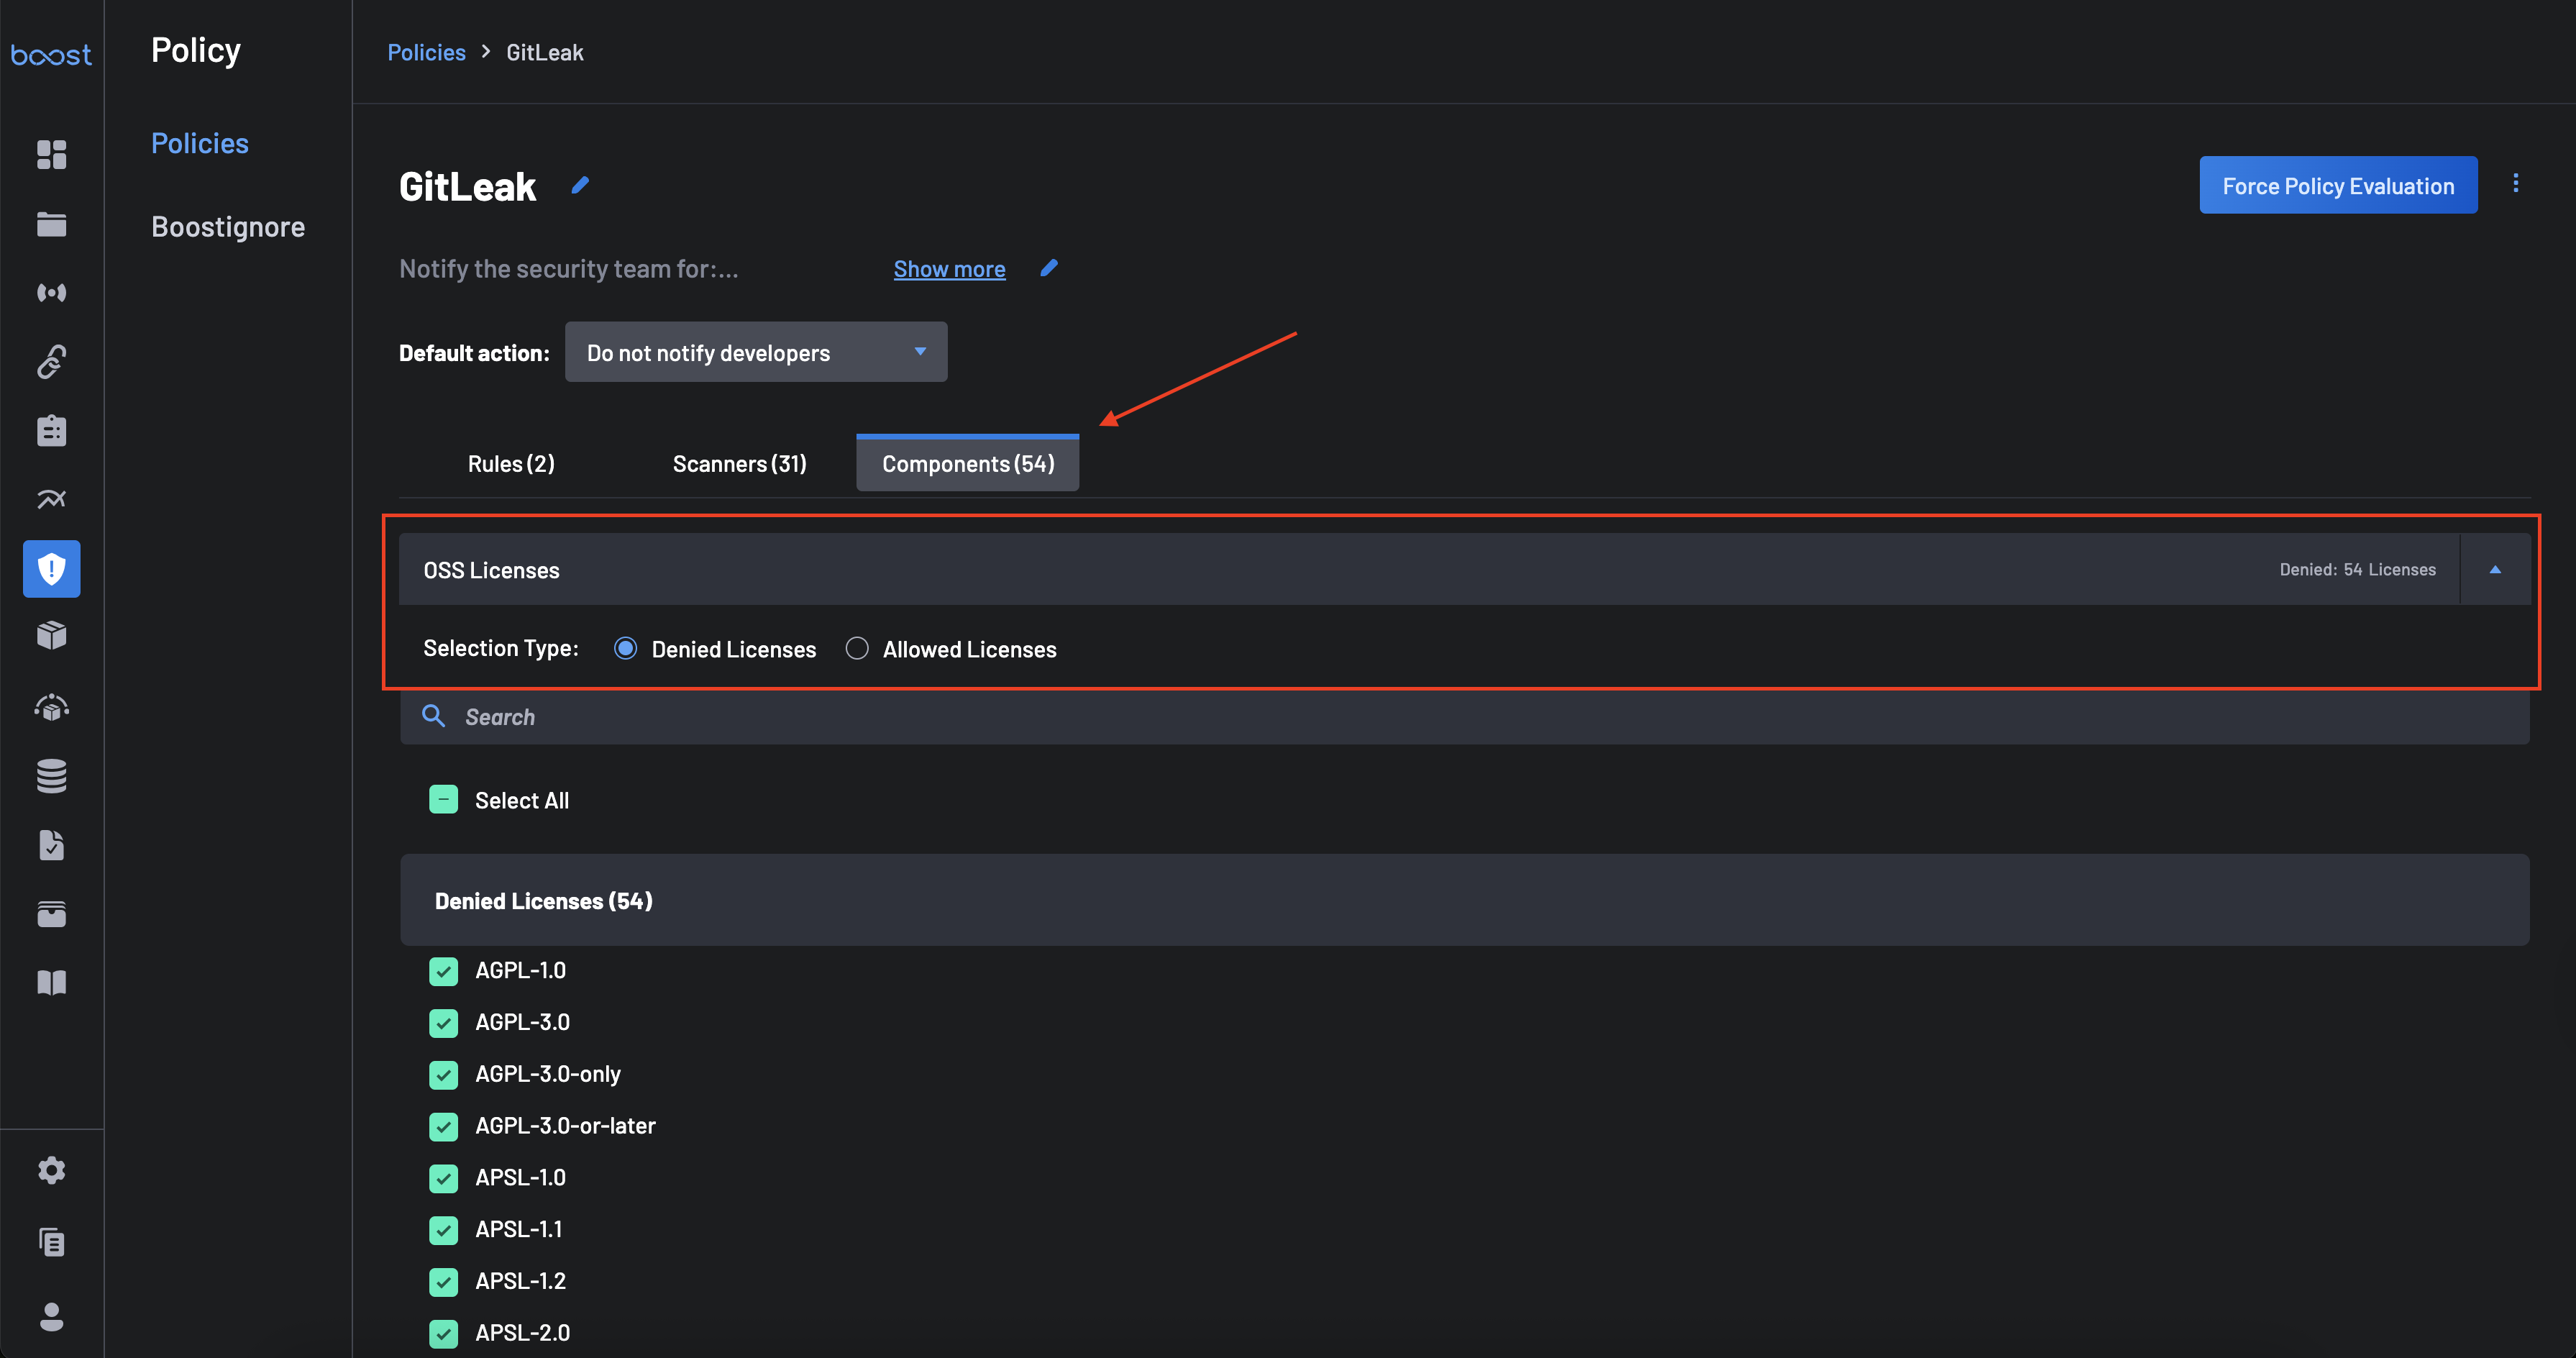Click the shield policy icon in sidebar
This screenshot has width=2576, height=1358.
51,569
